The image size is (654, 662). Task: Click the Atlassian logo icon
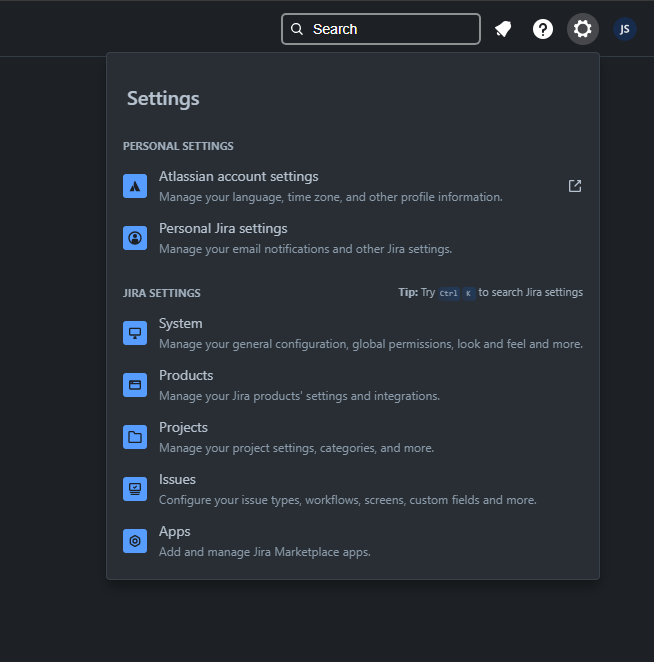pyautogui.click(x=135, y=186)
